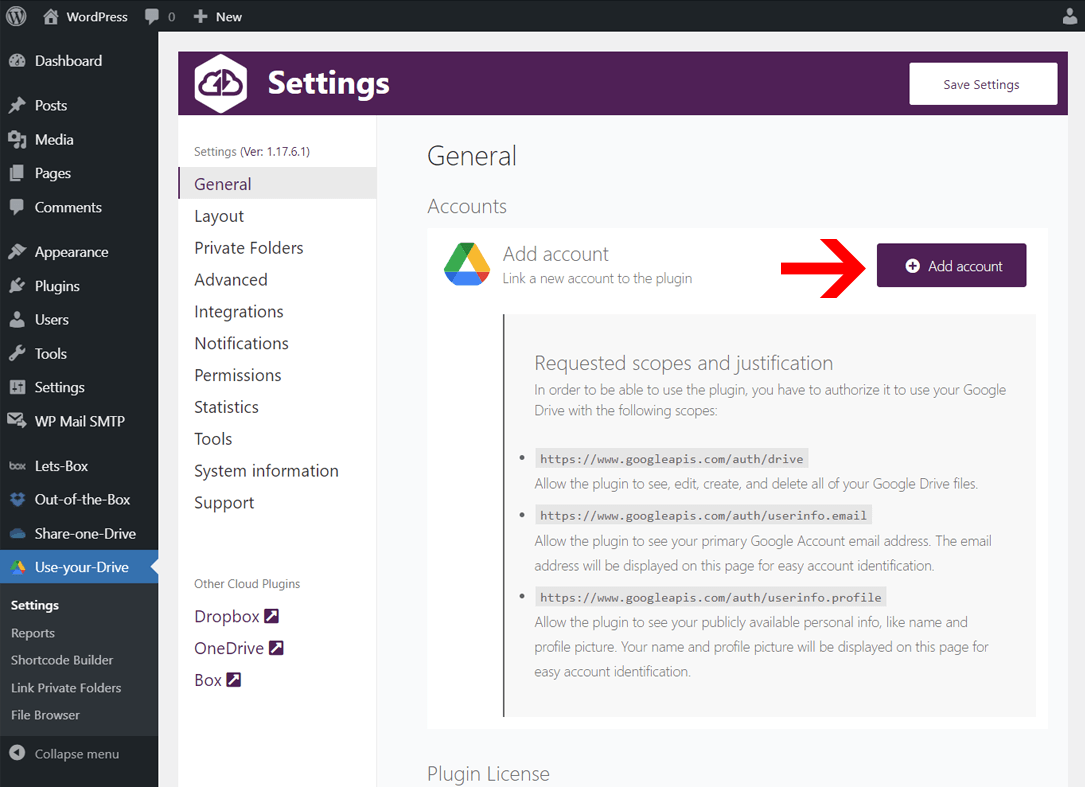Viewport: 1085px width, 787px height.
Task: Open the Share-one-Drive menu item
Action: coord(79,534)
